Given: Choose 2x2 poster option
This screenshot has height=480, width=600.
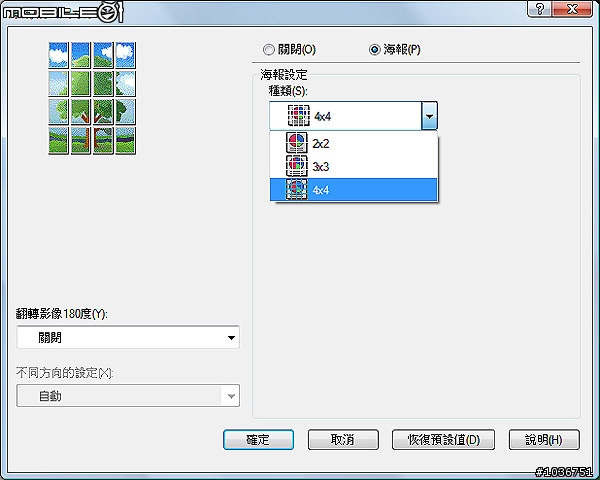Looking at the screenshot, I should [x=354, y=143].
